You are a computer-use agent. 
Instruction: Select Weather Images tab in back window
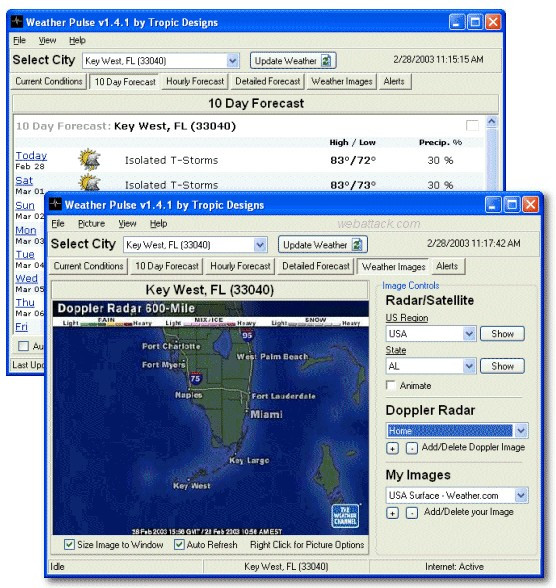pyautogui.click(x=342, y=81)
